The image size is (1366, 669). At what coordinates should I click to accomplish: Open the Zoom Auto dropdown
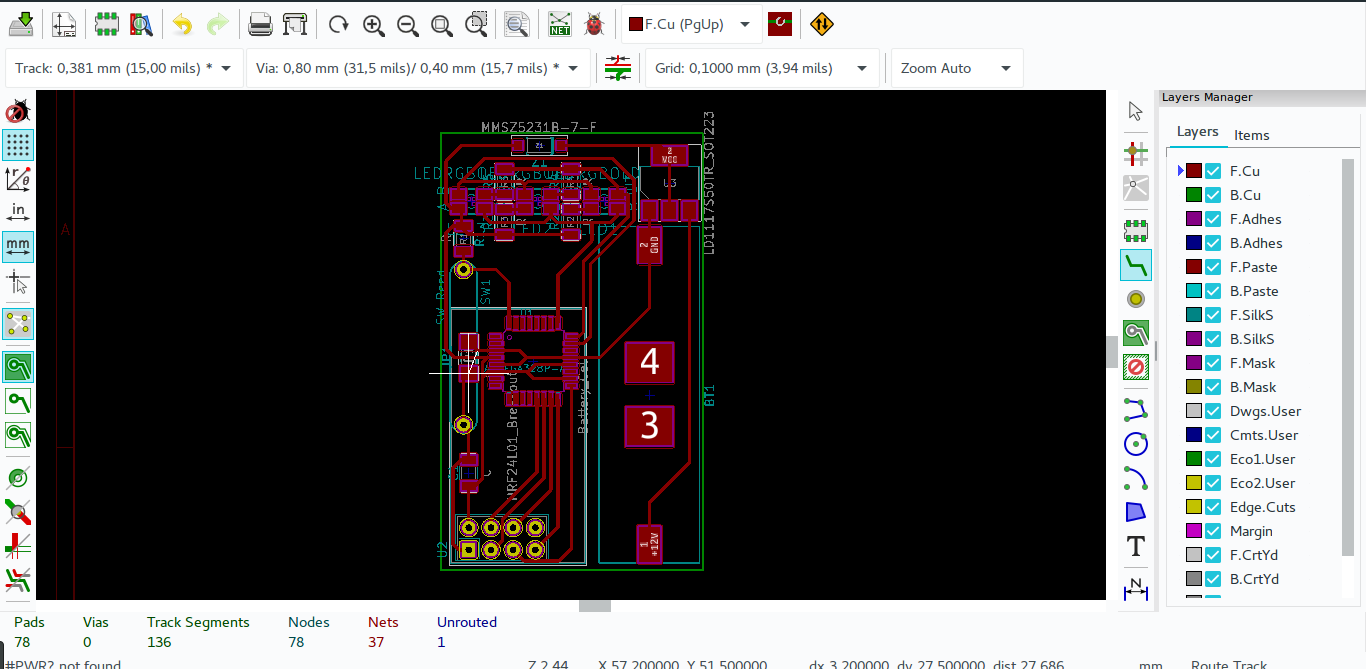point(957,68)
